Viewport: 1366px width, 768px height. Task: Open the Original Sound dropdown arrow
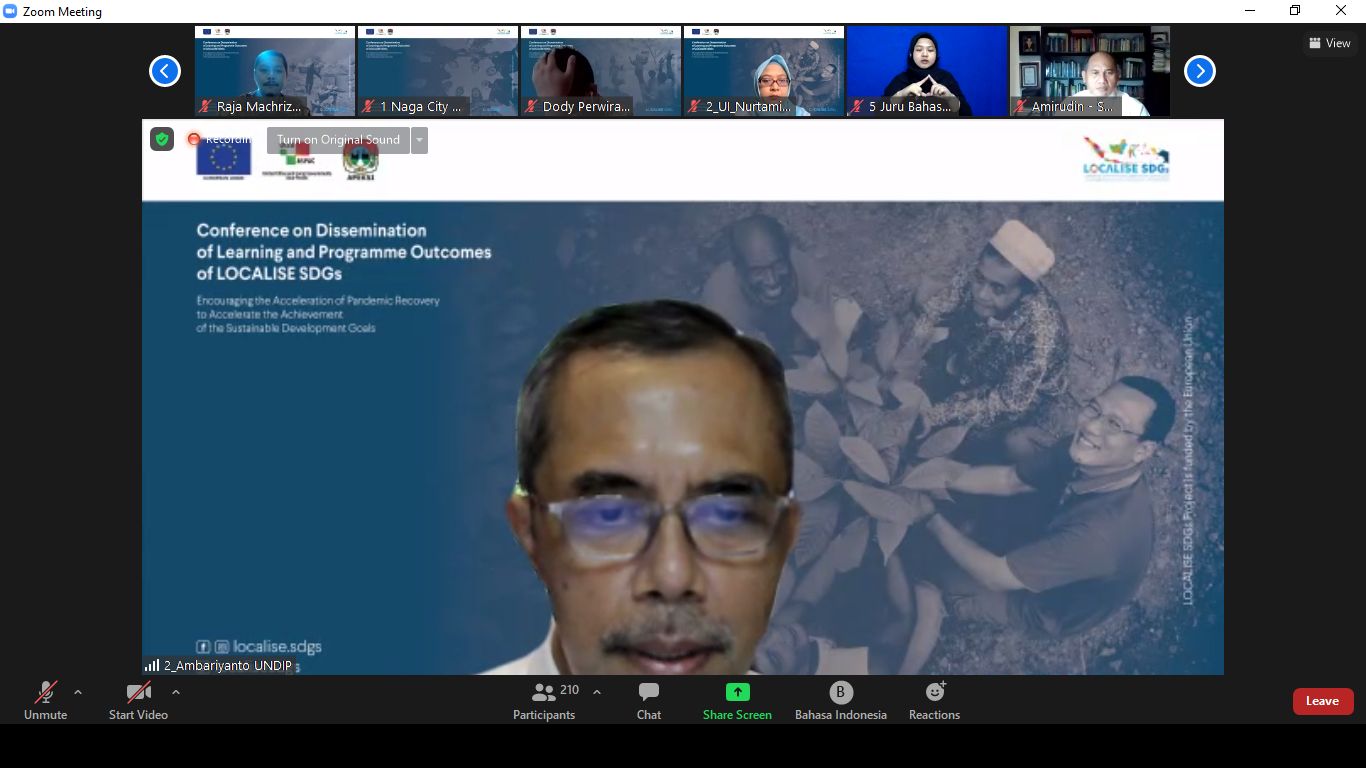pos(420,140)
